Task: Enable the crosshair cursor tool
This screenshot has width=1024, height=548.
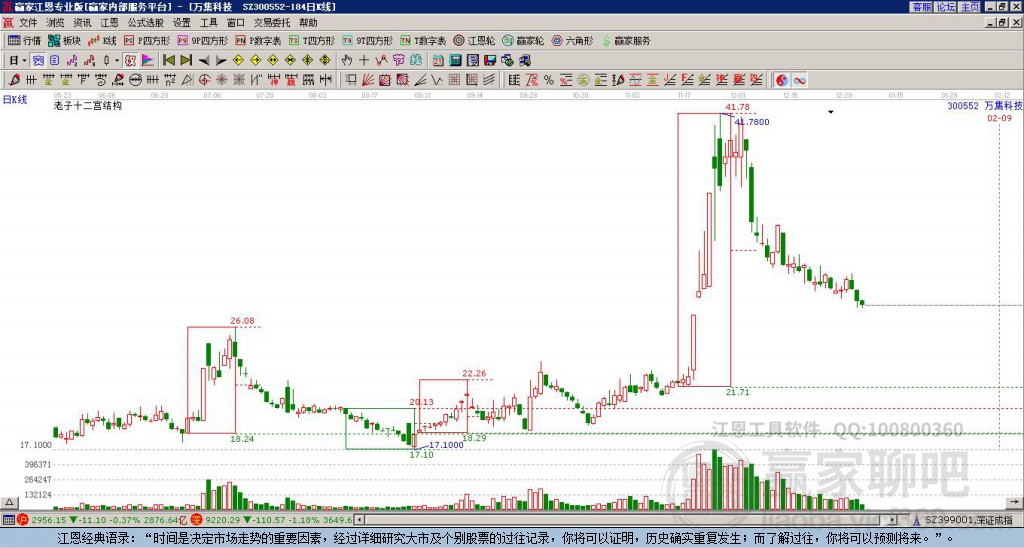Action: (x=364, y=60)
